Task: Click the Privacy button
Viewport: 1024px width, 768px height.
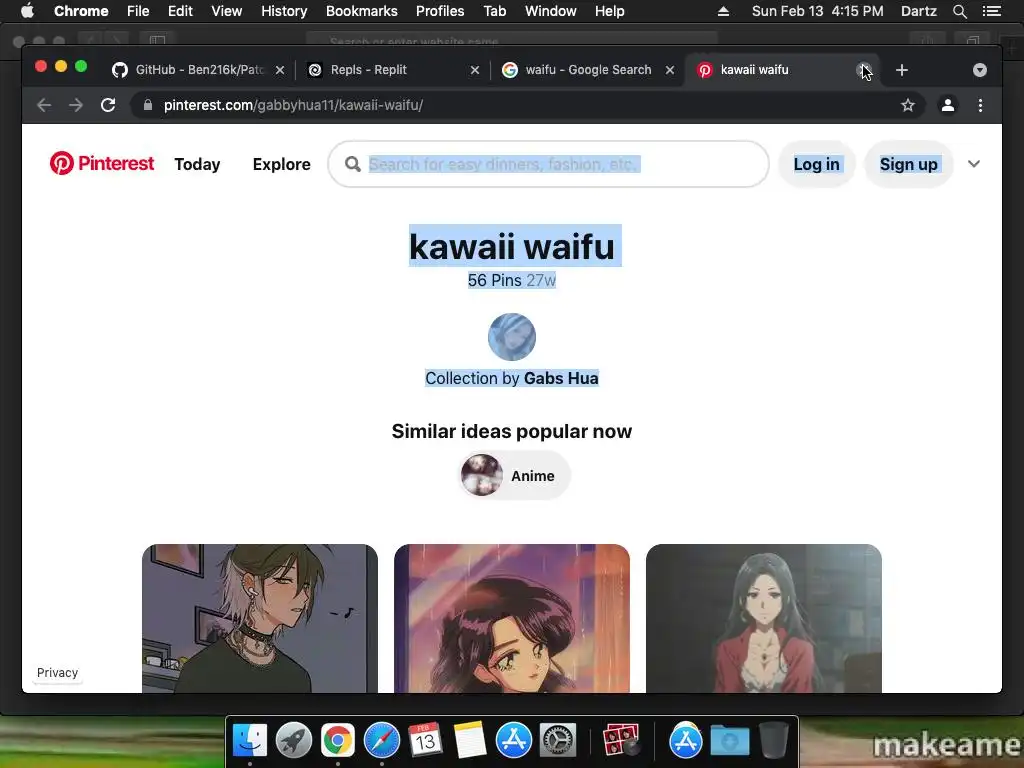Action: [57, 673]
